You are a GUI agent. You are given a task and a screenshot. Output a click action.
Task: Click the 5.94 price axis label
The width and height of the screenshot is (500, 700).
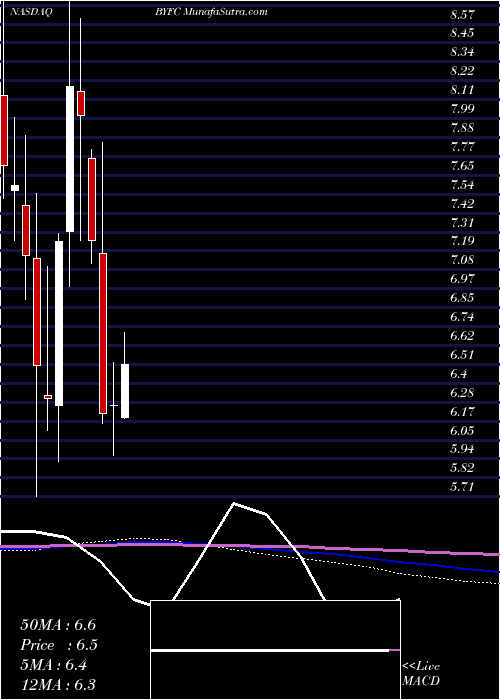coord(462,449)
